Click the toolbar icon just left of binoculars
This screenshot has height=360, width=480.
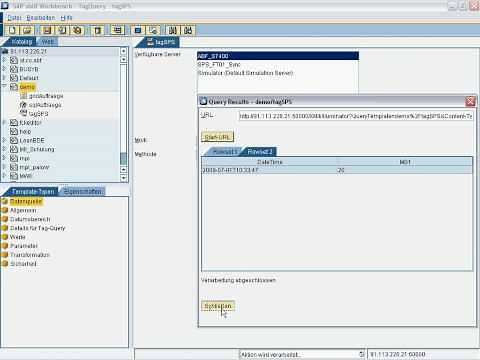tap(173, 31)
